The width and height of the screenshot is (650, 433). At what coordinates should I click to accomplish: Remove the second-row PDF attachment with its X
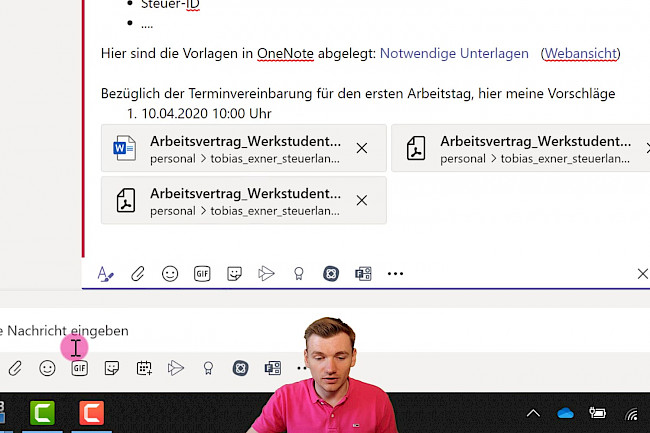pos(362,201)
